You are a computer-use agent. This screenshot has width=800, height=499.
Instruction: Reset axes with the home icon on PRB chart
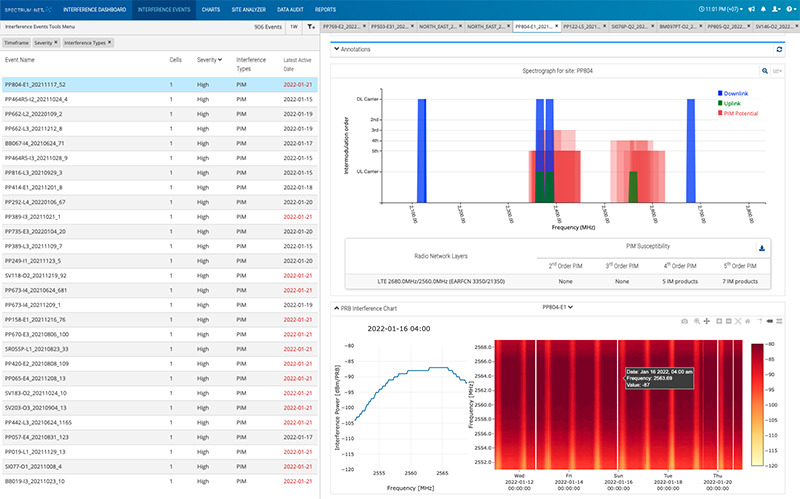[x=747, y=321]
